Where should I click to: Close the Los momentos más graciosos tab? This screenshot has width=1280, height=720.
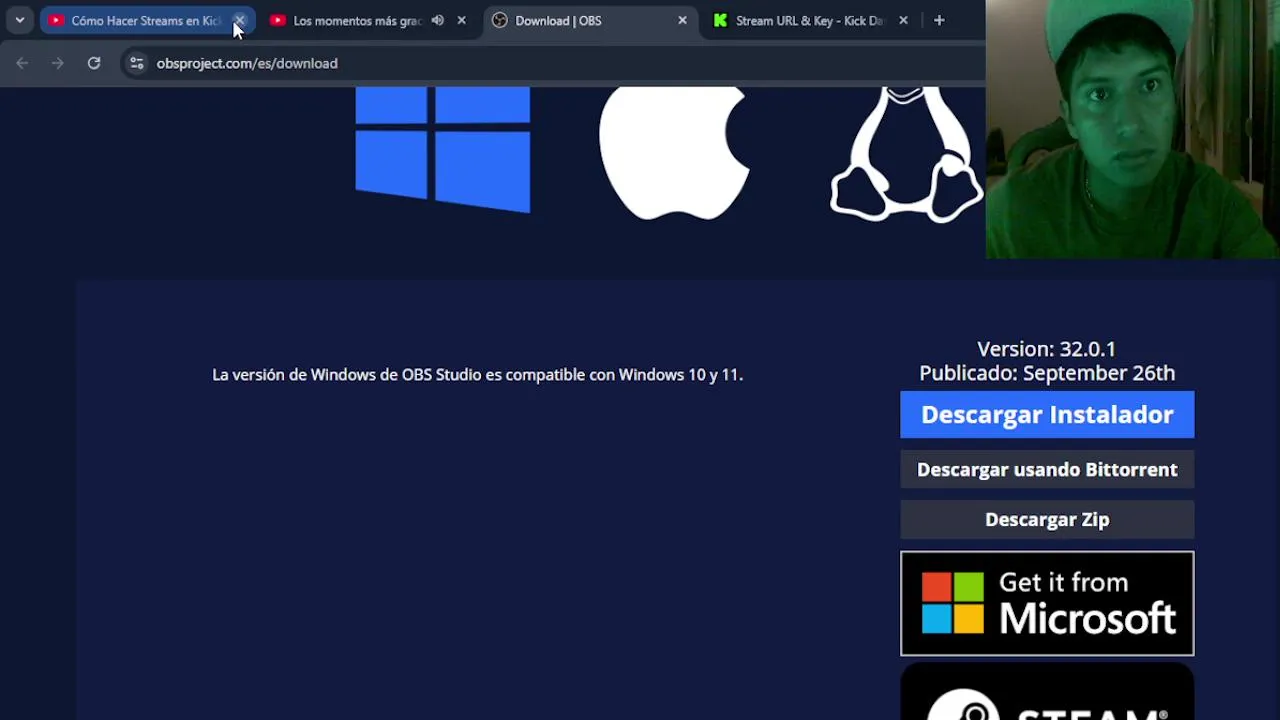[461, 20]
